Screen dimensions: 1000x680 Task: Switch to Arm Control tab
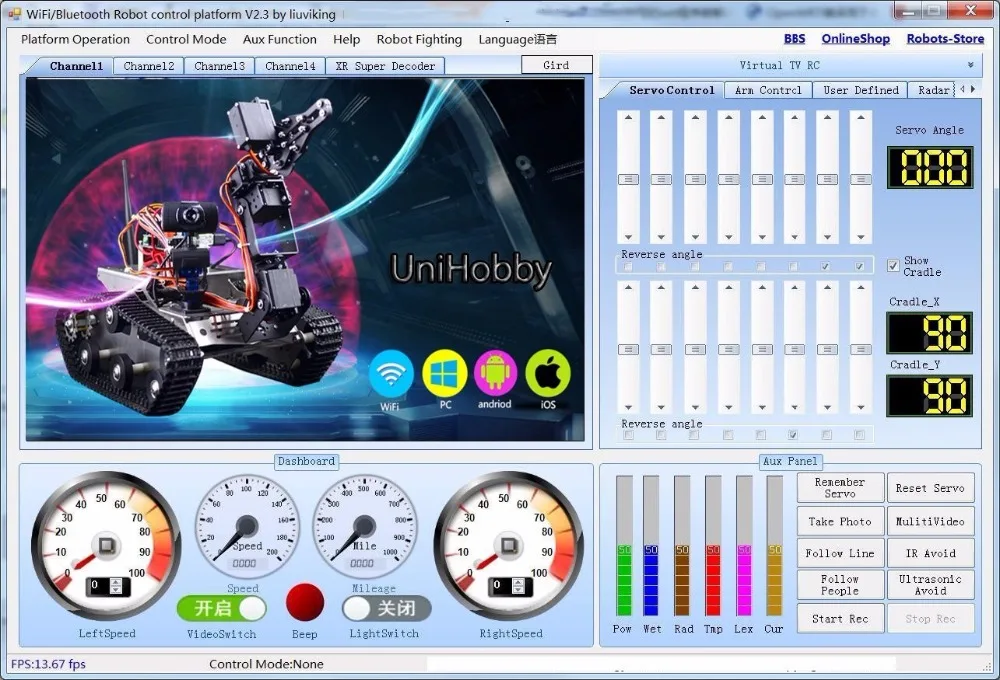(x=768, y=90)
